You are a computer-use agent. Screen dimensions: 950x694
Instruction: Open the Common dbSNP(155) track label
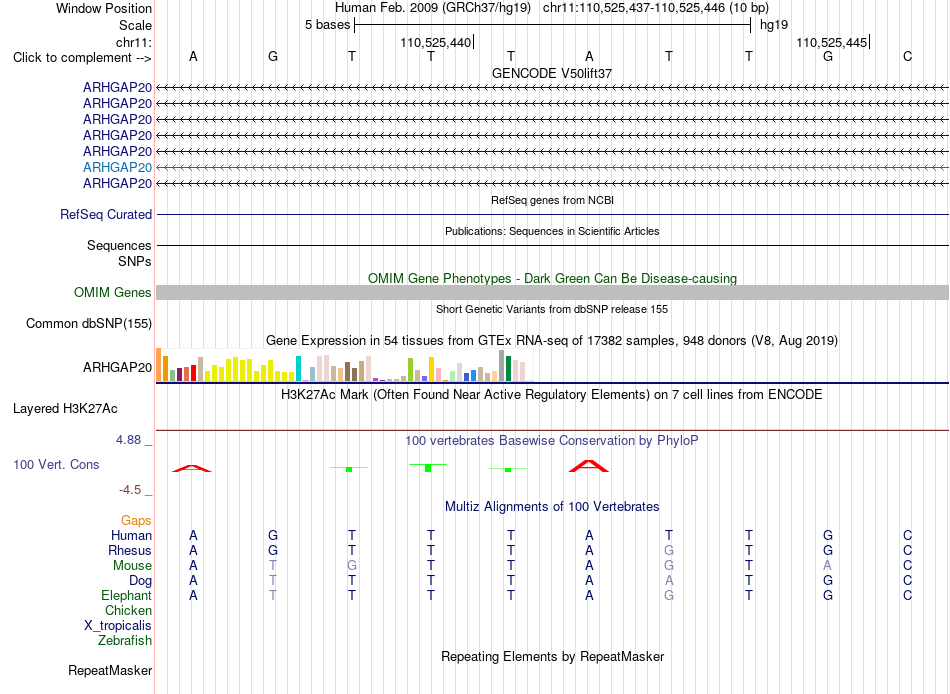point(89,324)
